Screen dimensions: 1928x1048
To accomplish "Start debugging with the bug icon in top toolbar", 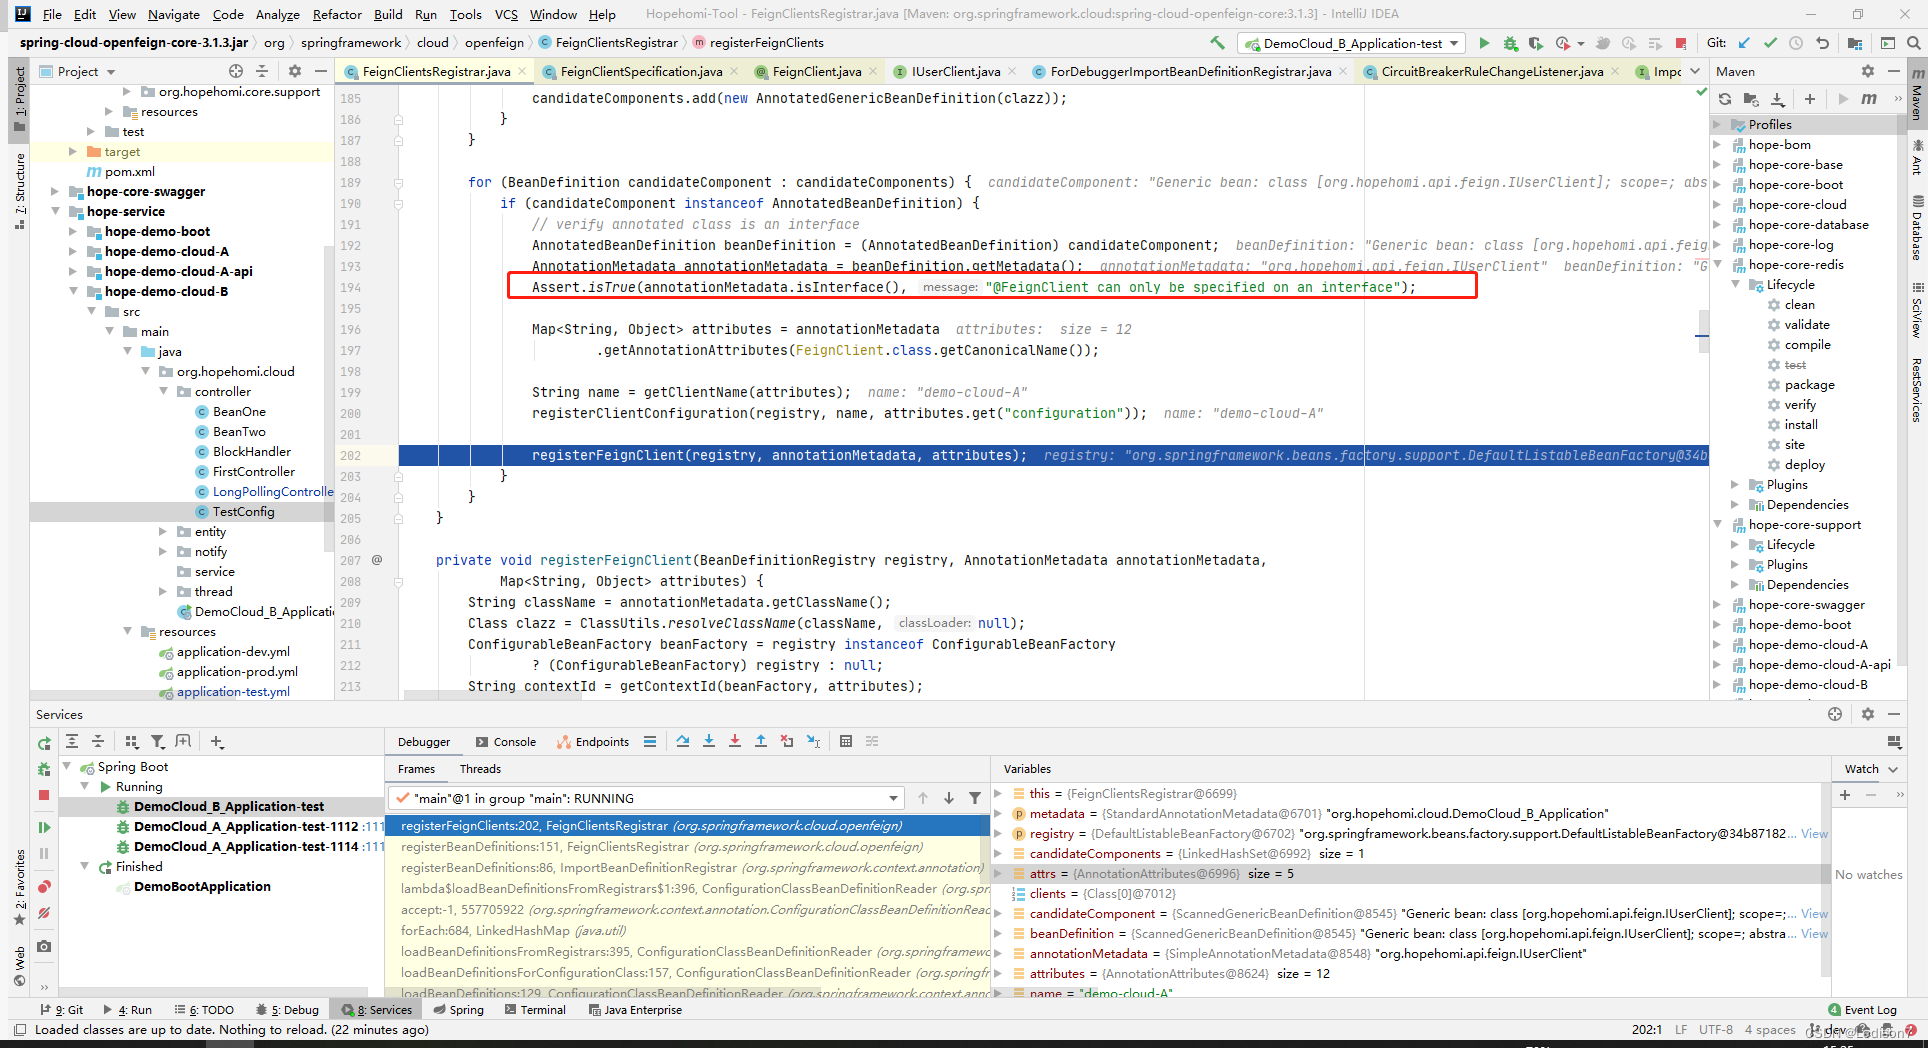I will coord(1510,43).
